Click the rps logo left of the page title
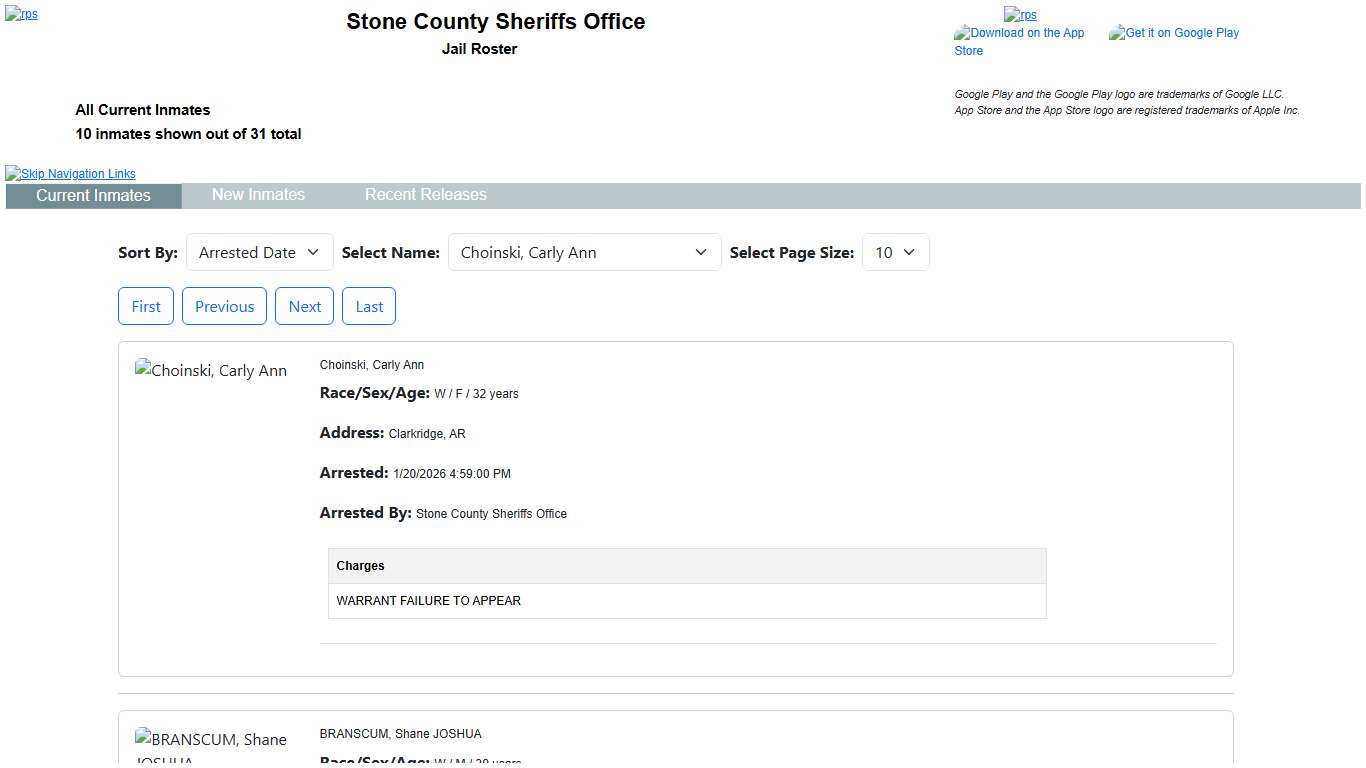Screen dimensions: 1366x768 [x=21, y=15]
